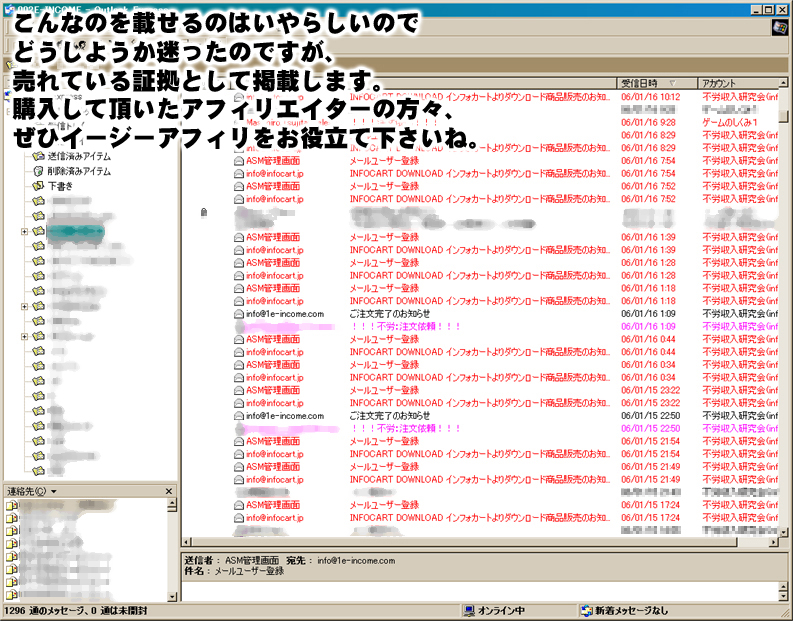
Task: Click envelope icon of info@1e-income.com 1:09 message
Action: [239, 314]
